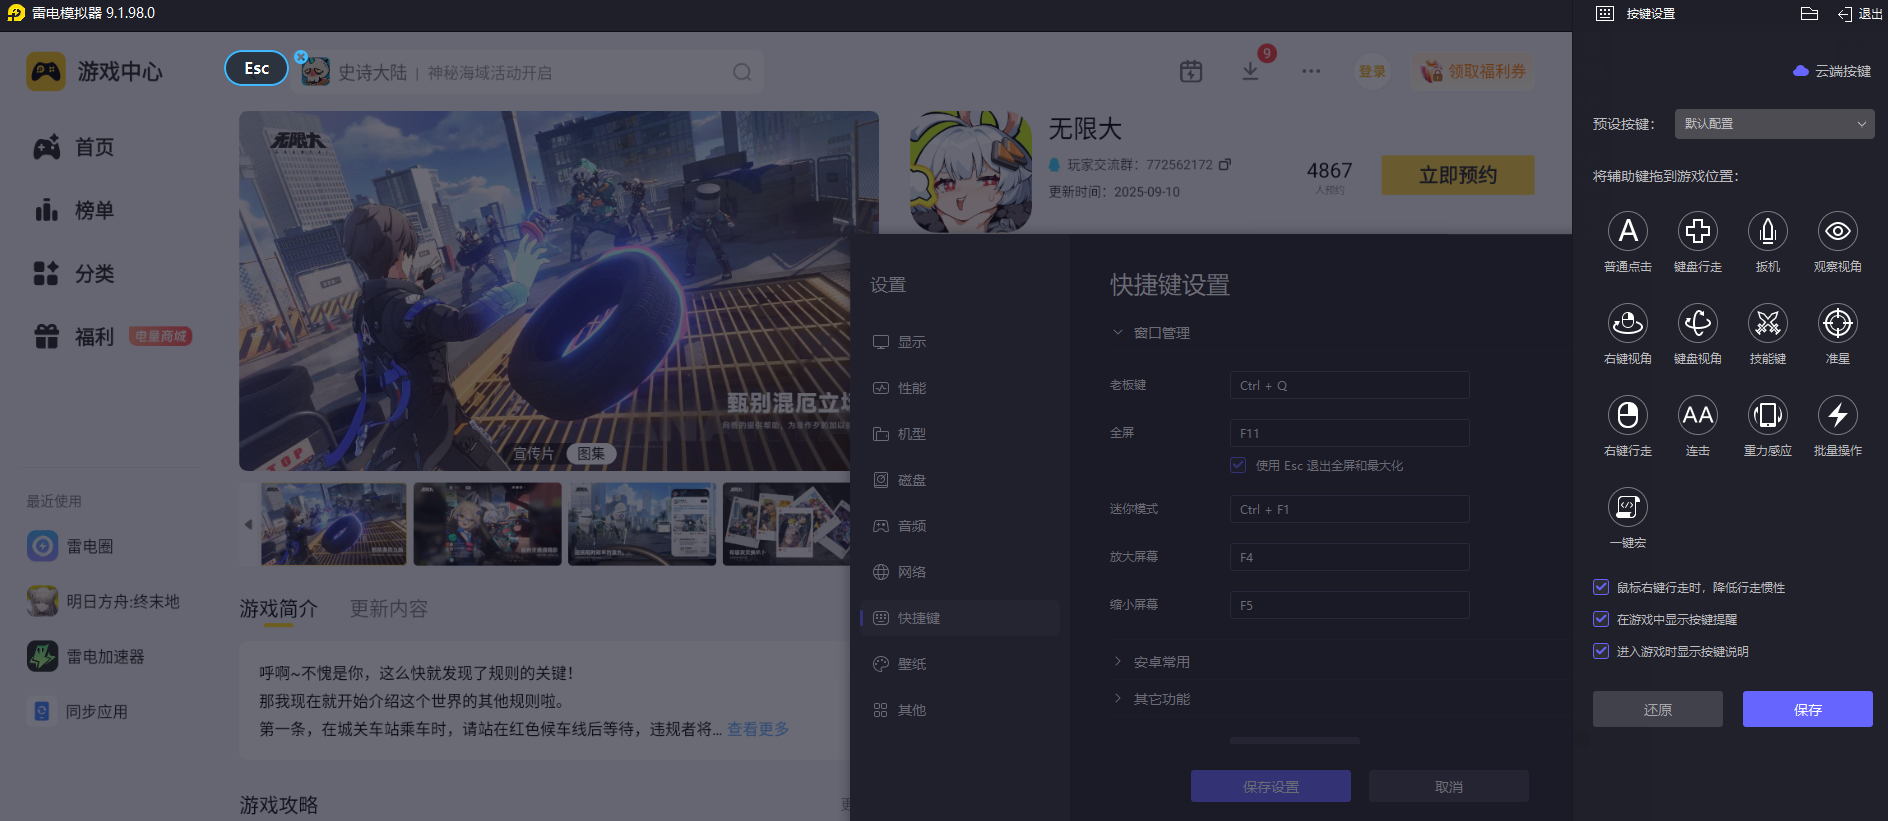The image size is (1888, 821).
Task: Open 壁纸 settings tab
Action: pyautogui.click(x=960, y=664)
